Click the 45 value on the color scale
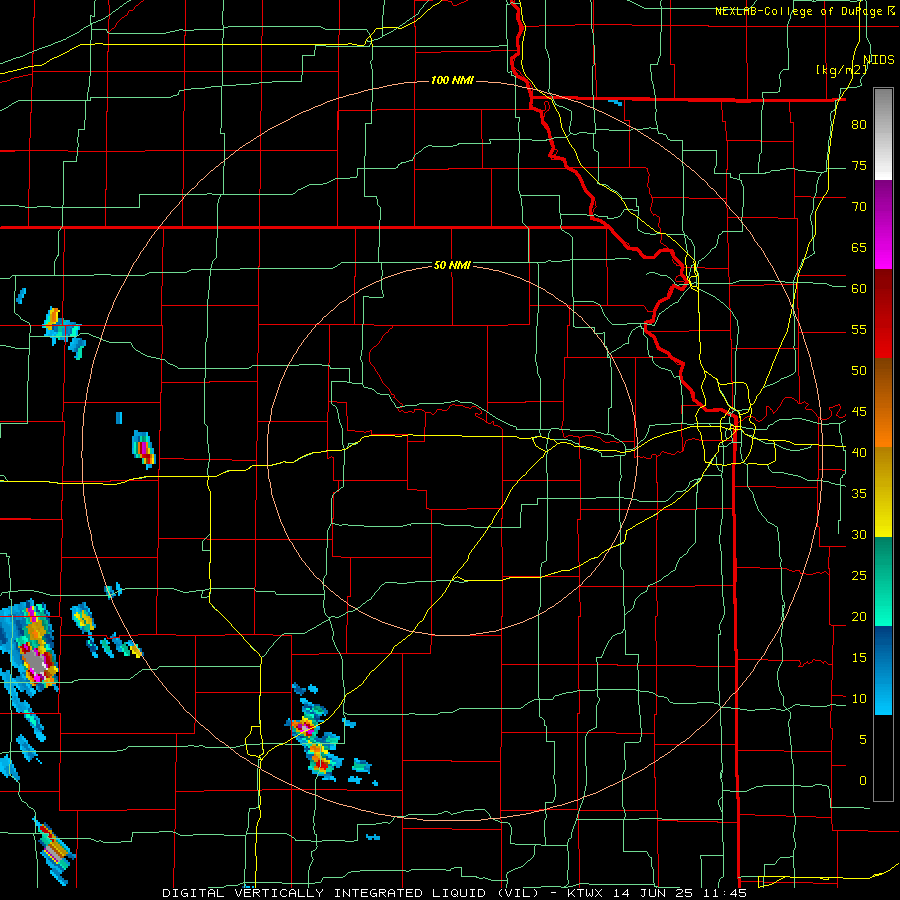Screen dimensions: 900x900 pos(859,412)
